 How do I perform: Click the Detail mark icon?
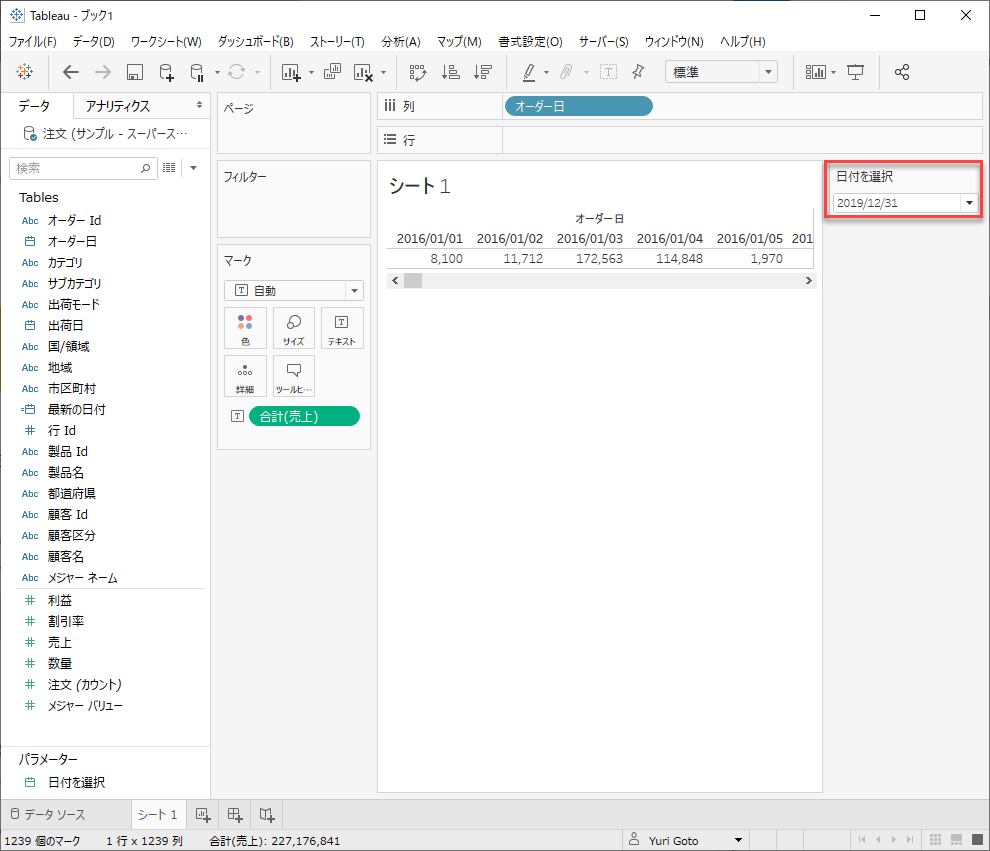(x=245, y=376)
